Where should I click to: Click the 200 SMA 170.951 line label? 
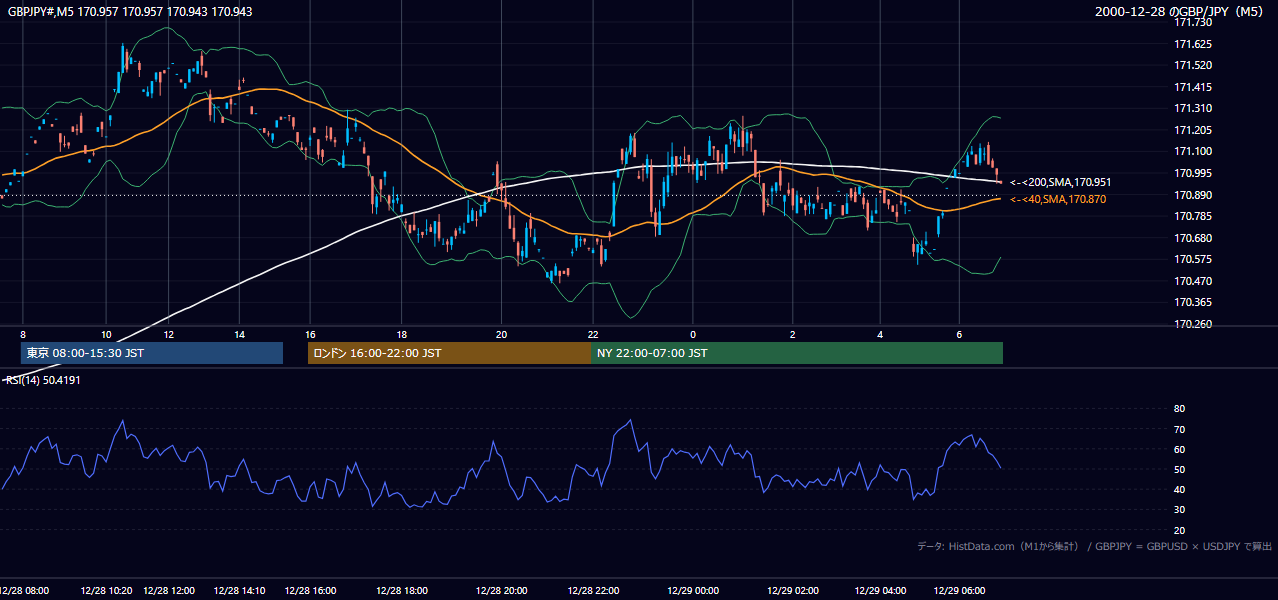click(1060, 182)
